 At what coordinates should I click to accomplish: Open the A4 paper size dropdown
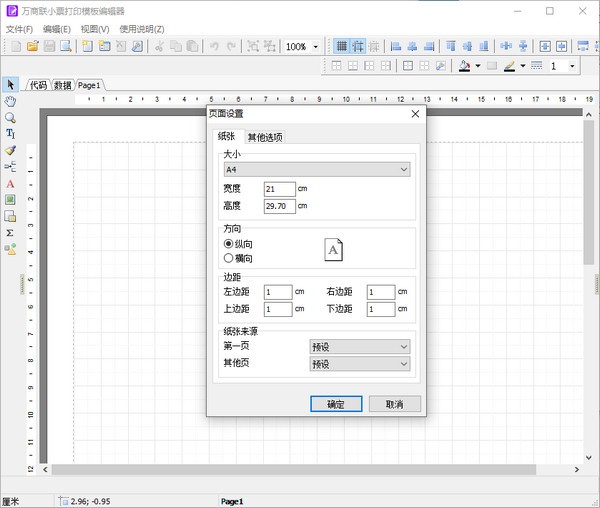[x=317, y=170]
